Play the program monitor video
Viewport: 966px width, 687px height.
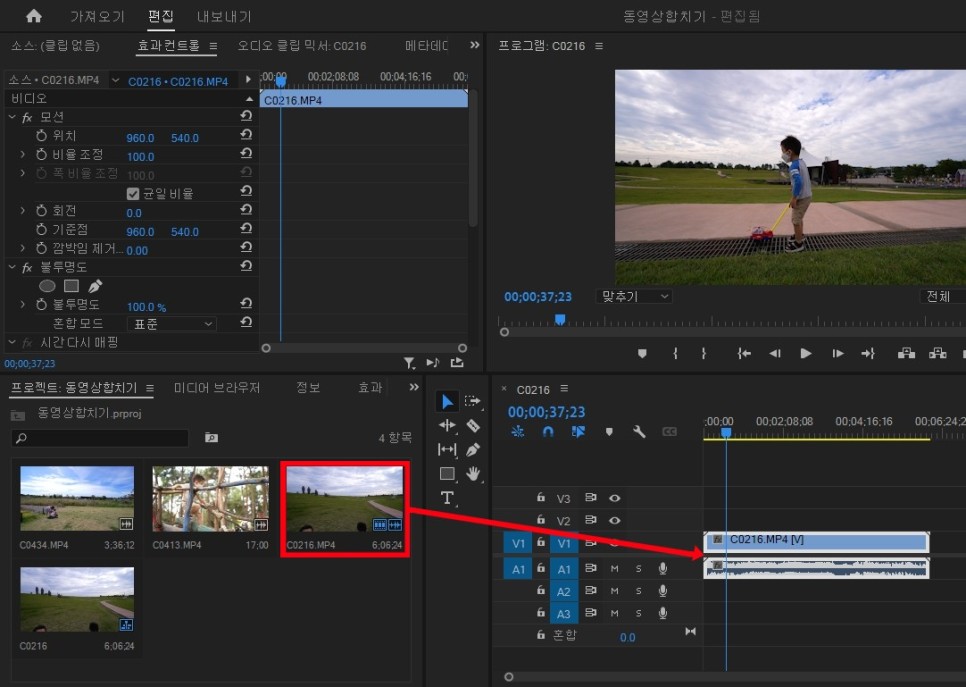[x=805, y=353]
